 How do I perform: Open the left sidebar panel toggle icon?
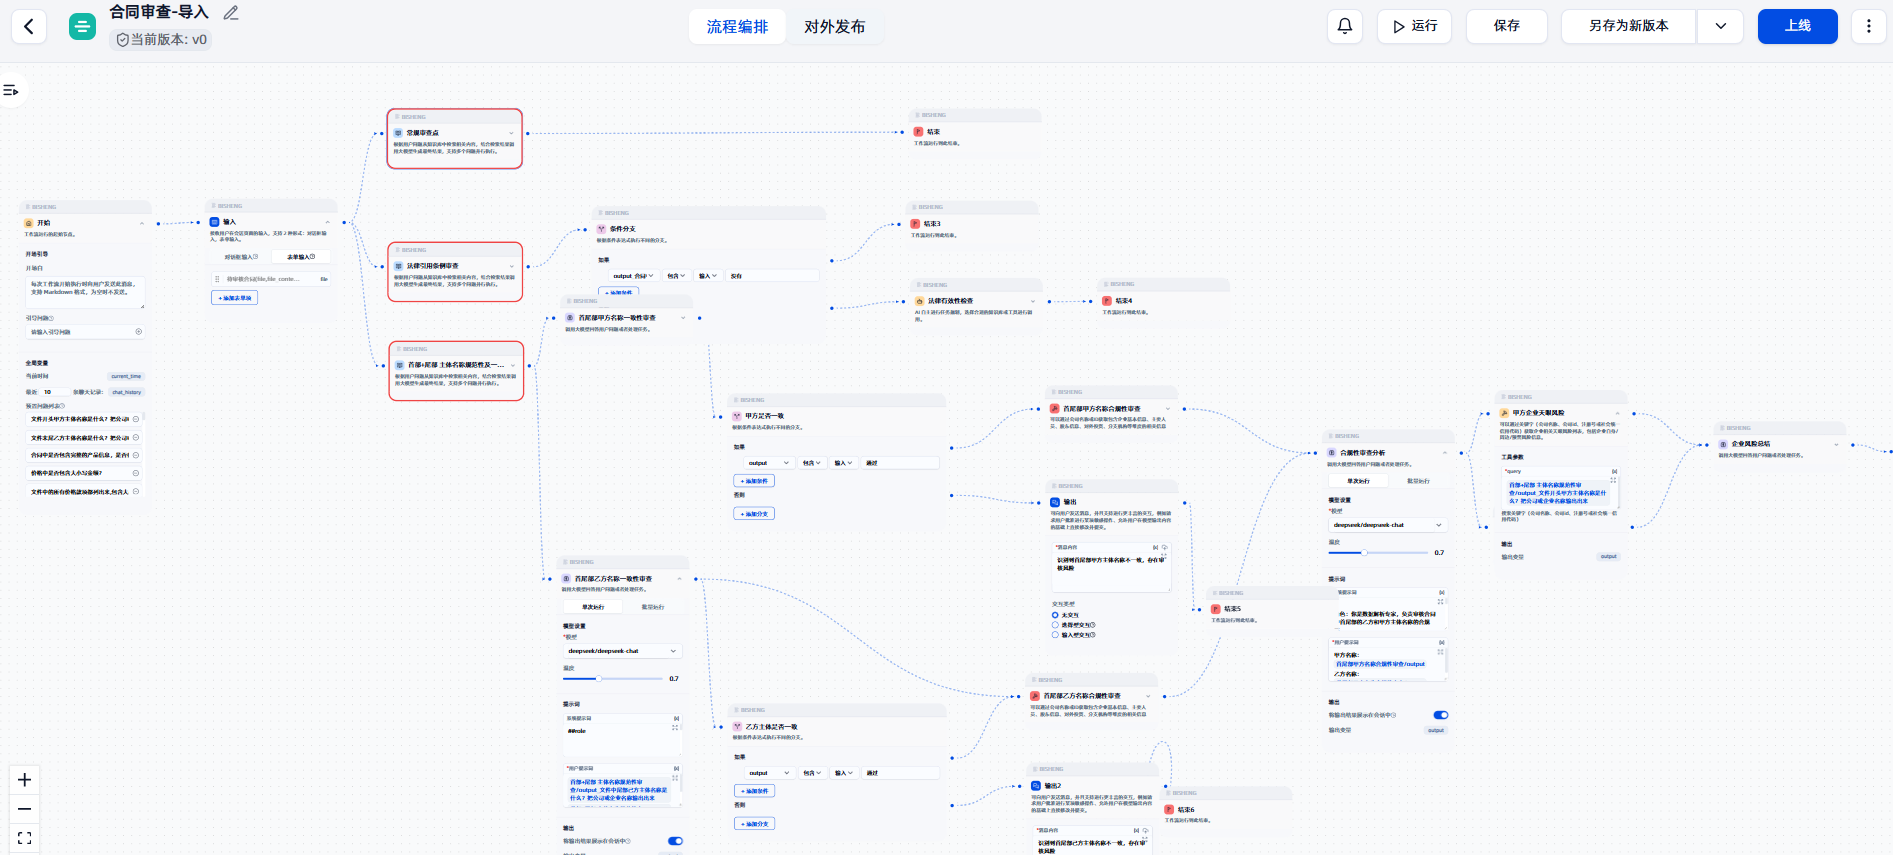(x=11, y=91)
